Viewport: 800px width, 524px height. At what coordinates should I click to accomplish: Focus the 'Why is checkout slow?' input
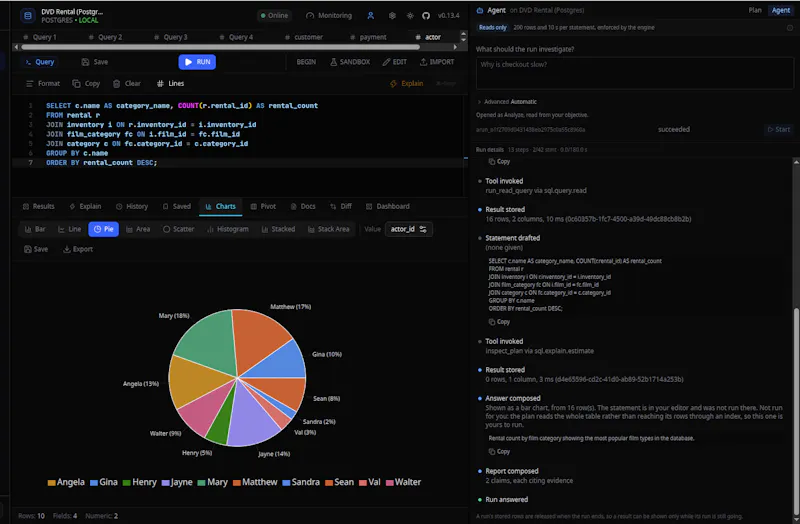(x=635, y=73)
